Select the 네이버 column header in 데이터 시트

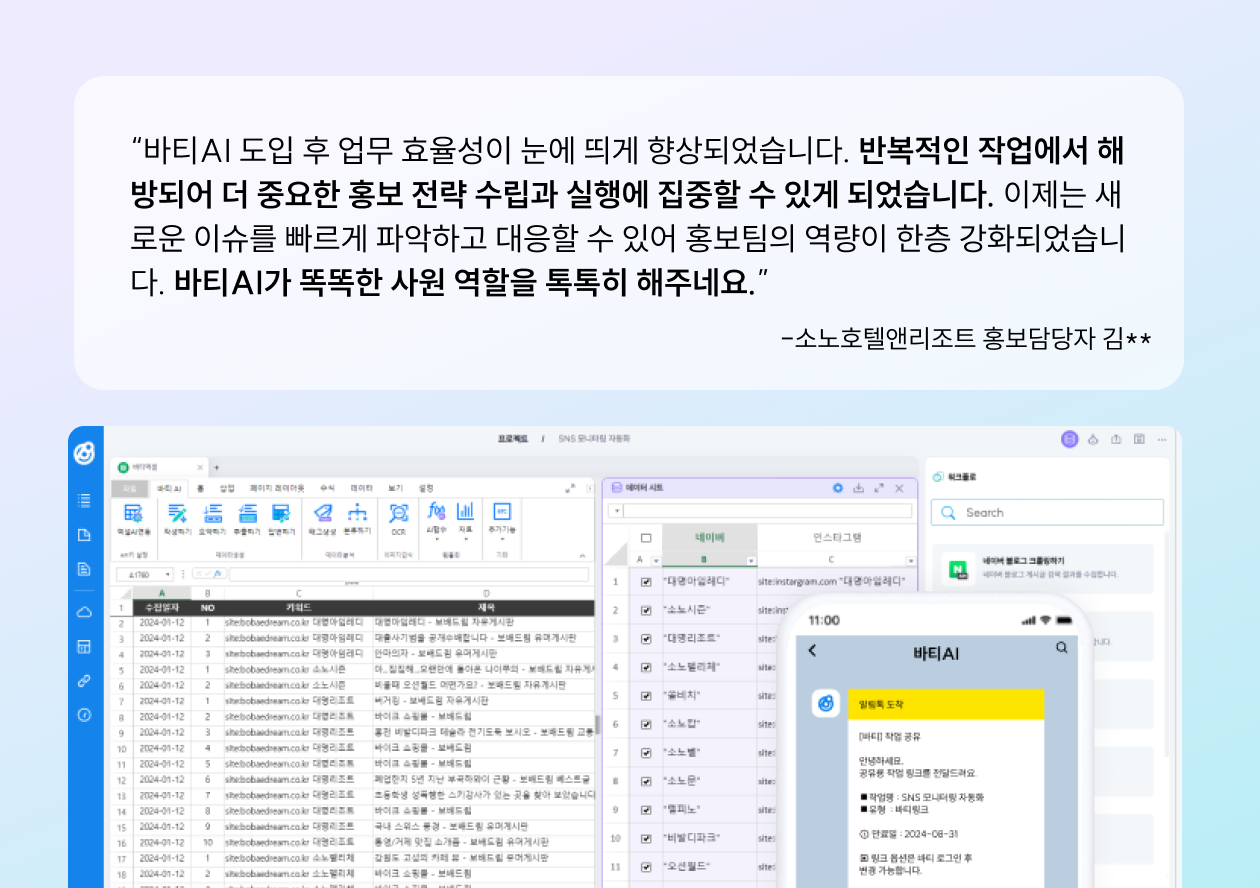tap(710, 537)
